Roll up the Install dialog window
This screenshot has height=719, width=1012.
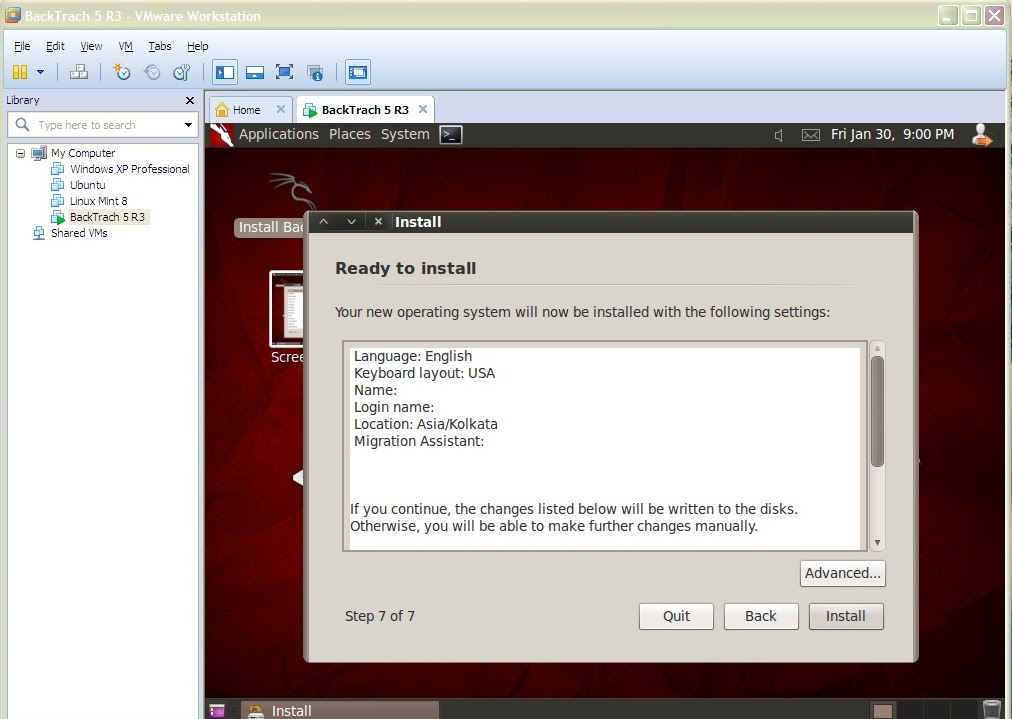(x=324, y=221)
